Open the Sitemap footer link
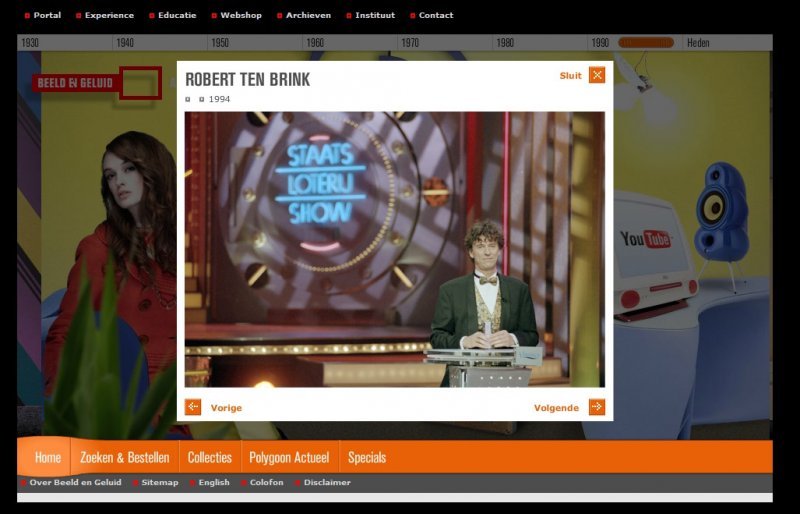Image resolution: width=800 pixels, height=514 pixels. (159, 482)
